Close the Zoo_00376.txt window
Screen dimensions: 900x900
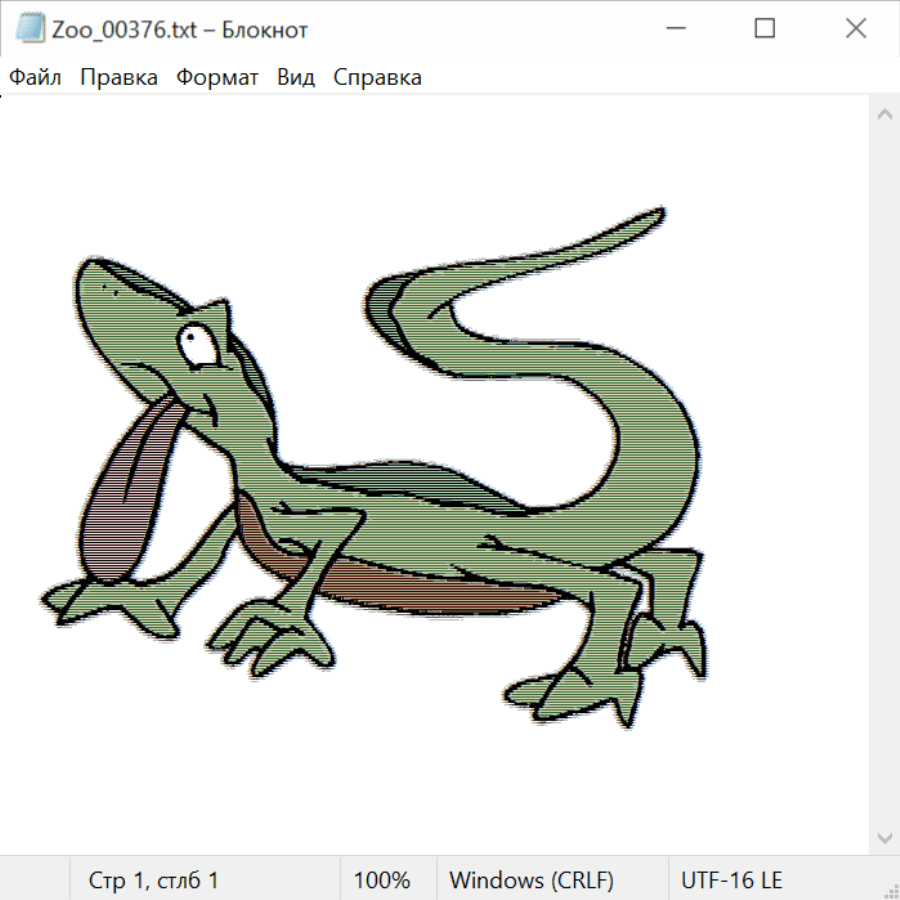point(856,29)
